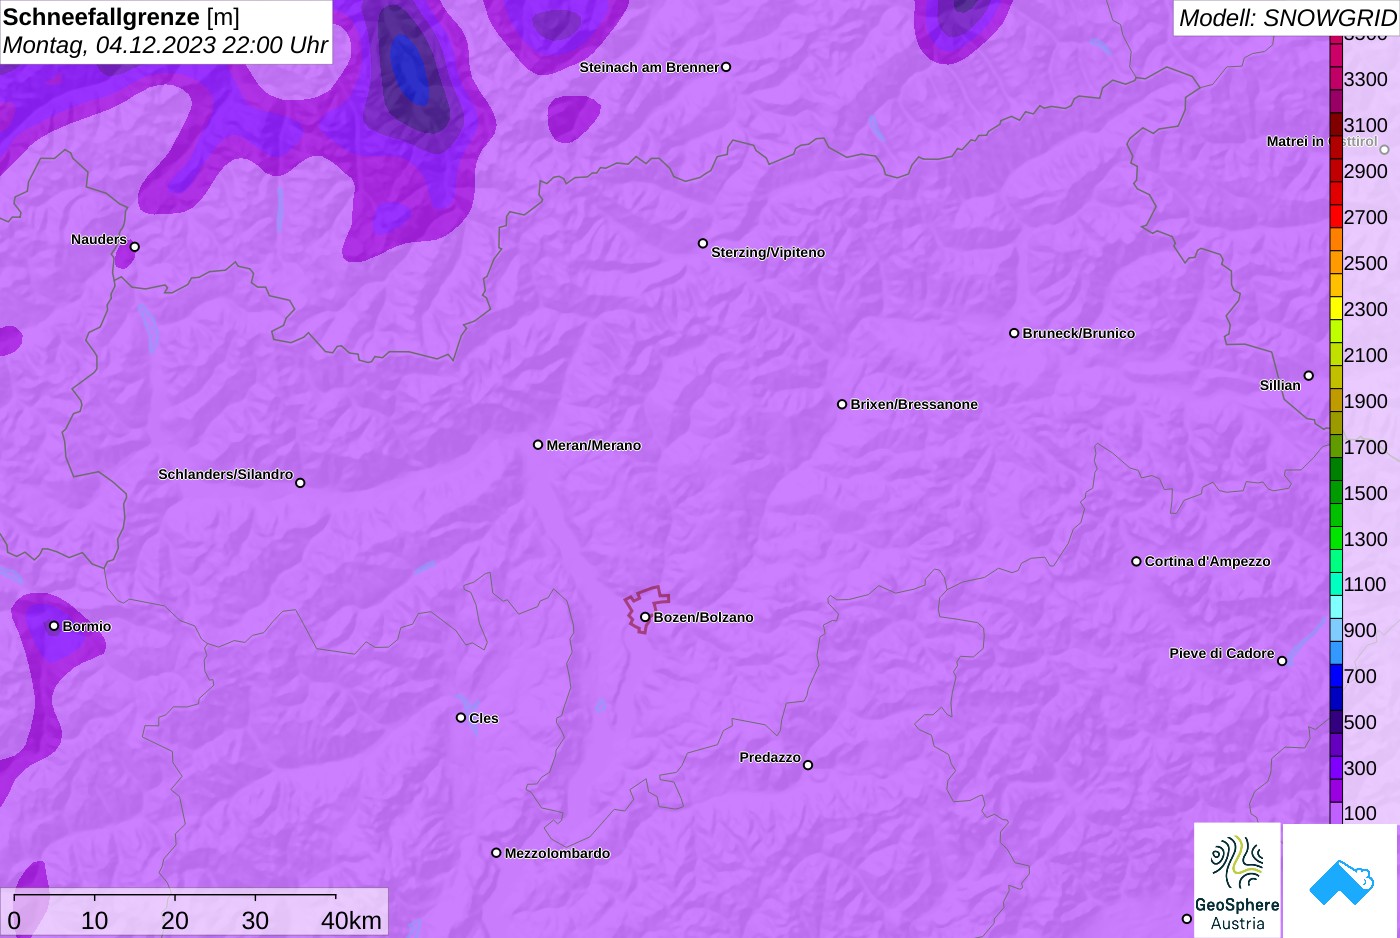Click the Bormio location marker
1400x938 pixels.
(54, 626)
